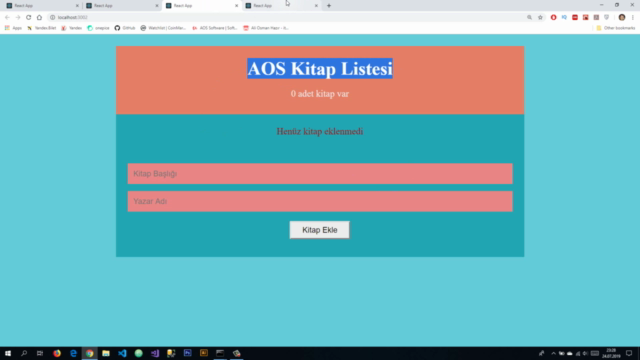Select the AOS Kitap Listesi heading
This screenshot has width=640, height=360.
[x=320, y=69]
